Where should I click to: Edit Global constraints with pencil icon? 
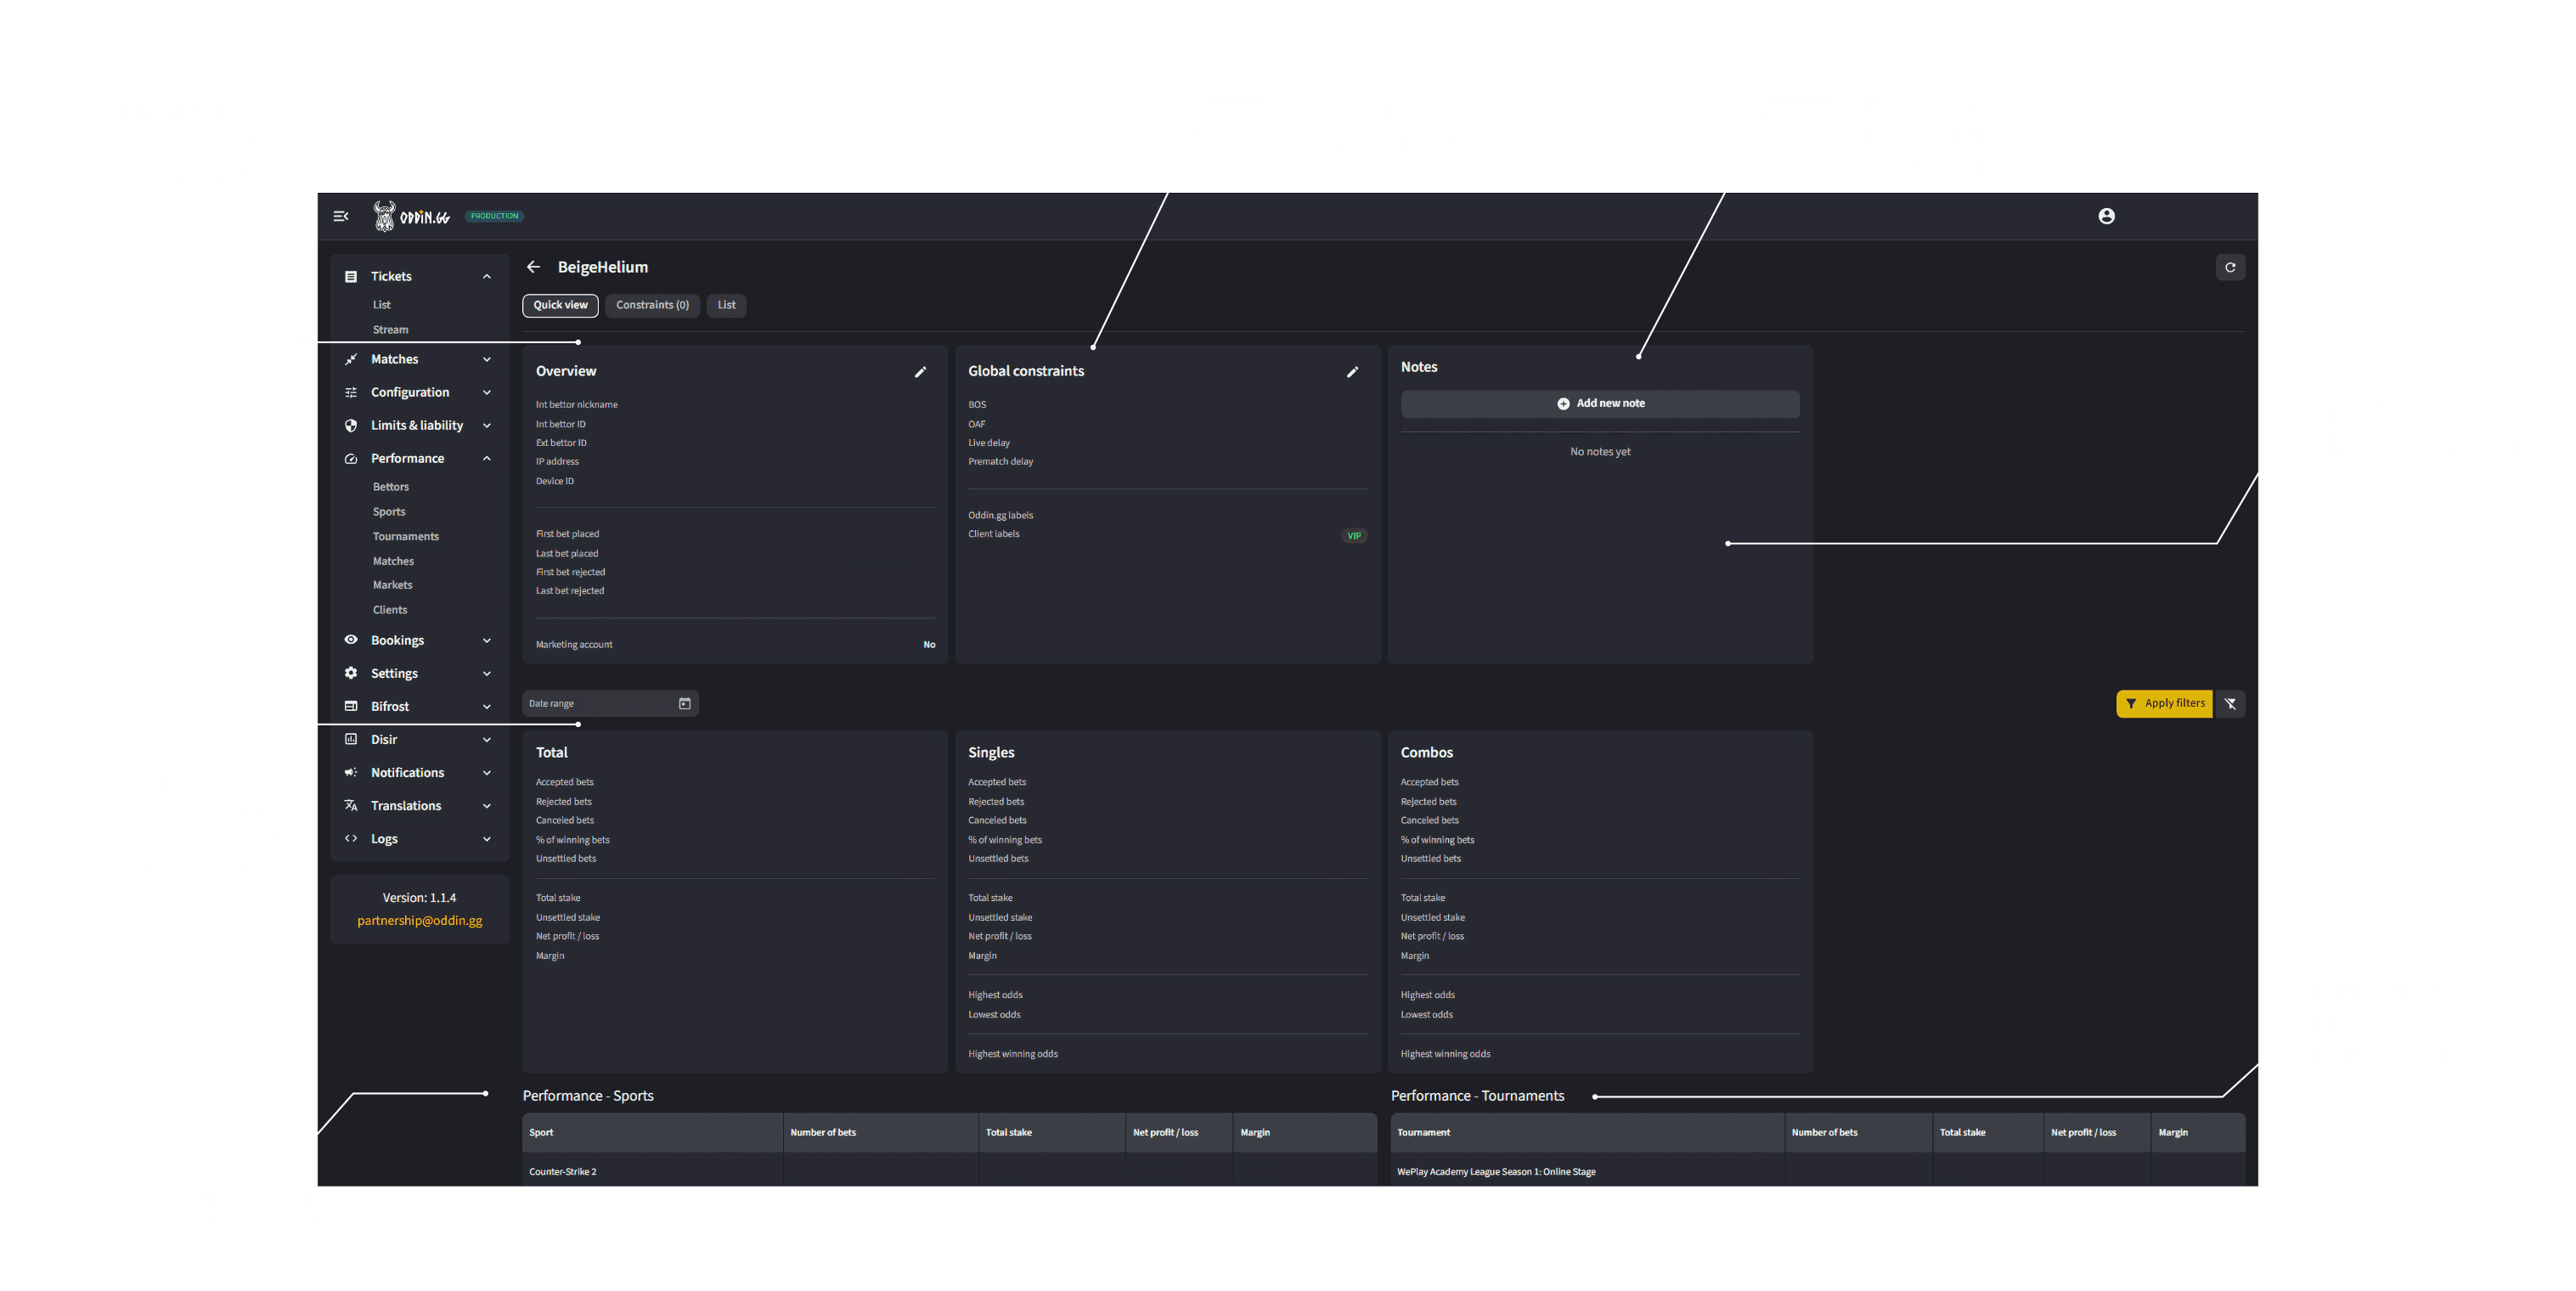1352,372
